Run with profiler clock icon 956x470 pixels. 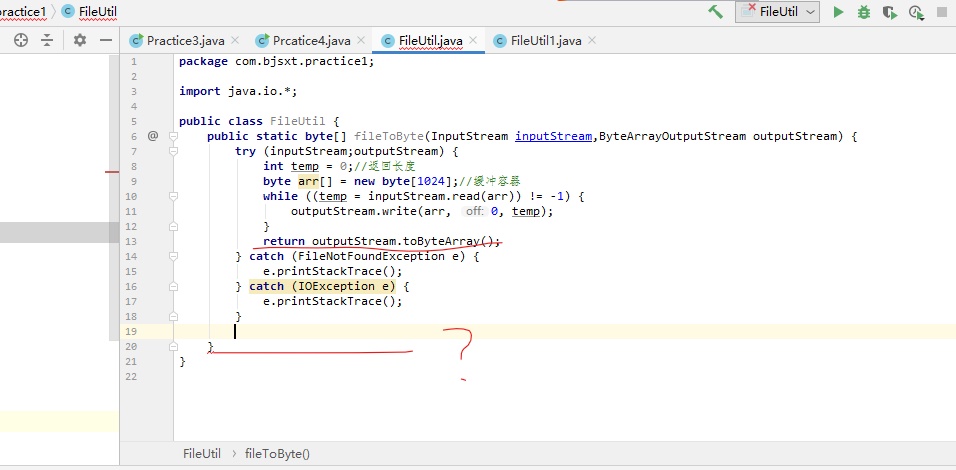point(916,12)
